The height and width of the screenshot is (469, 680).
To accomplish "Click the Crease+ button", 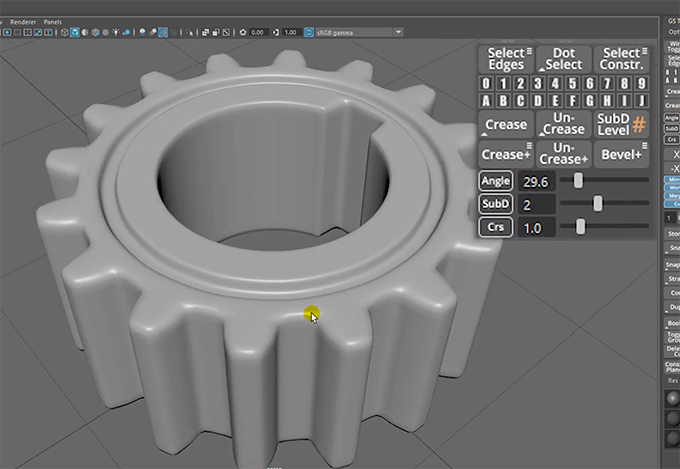I will click(x=506, y=154).
